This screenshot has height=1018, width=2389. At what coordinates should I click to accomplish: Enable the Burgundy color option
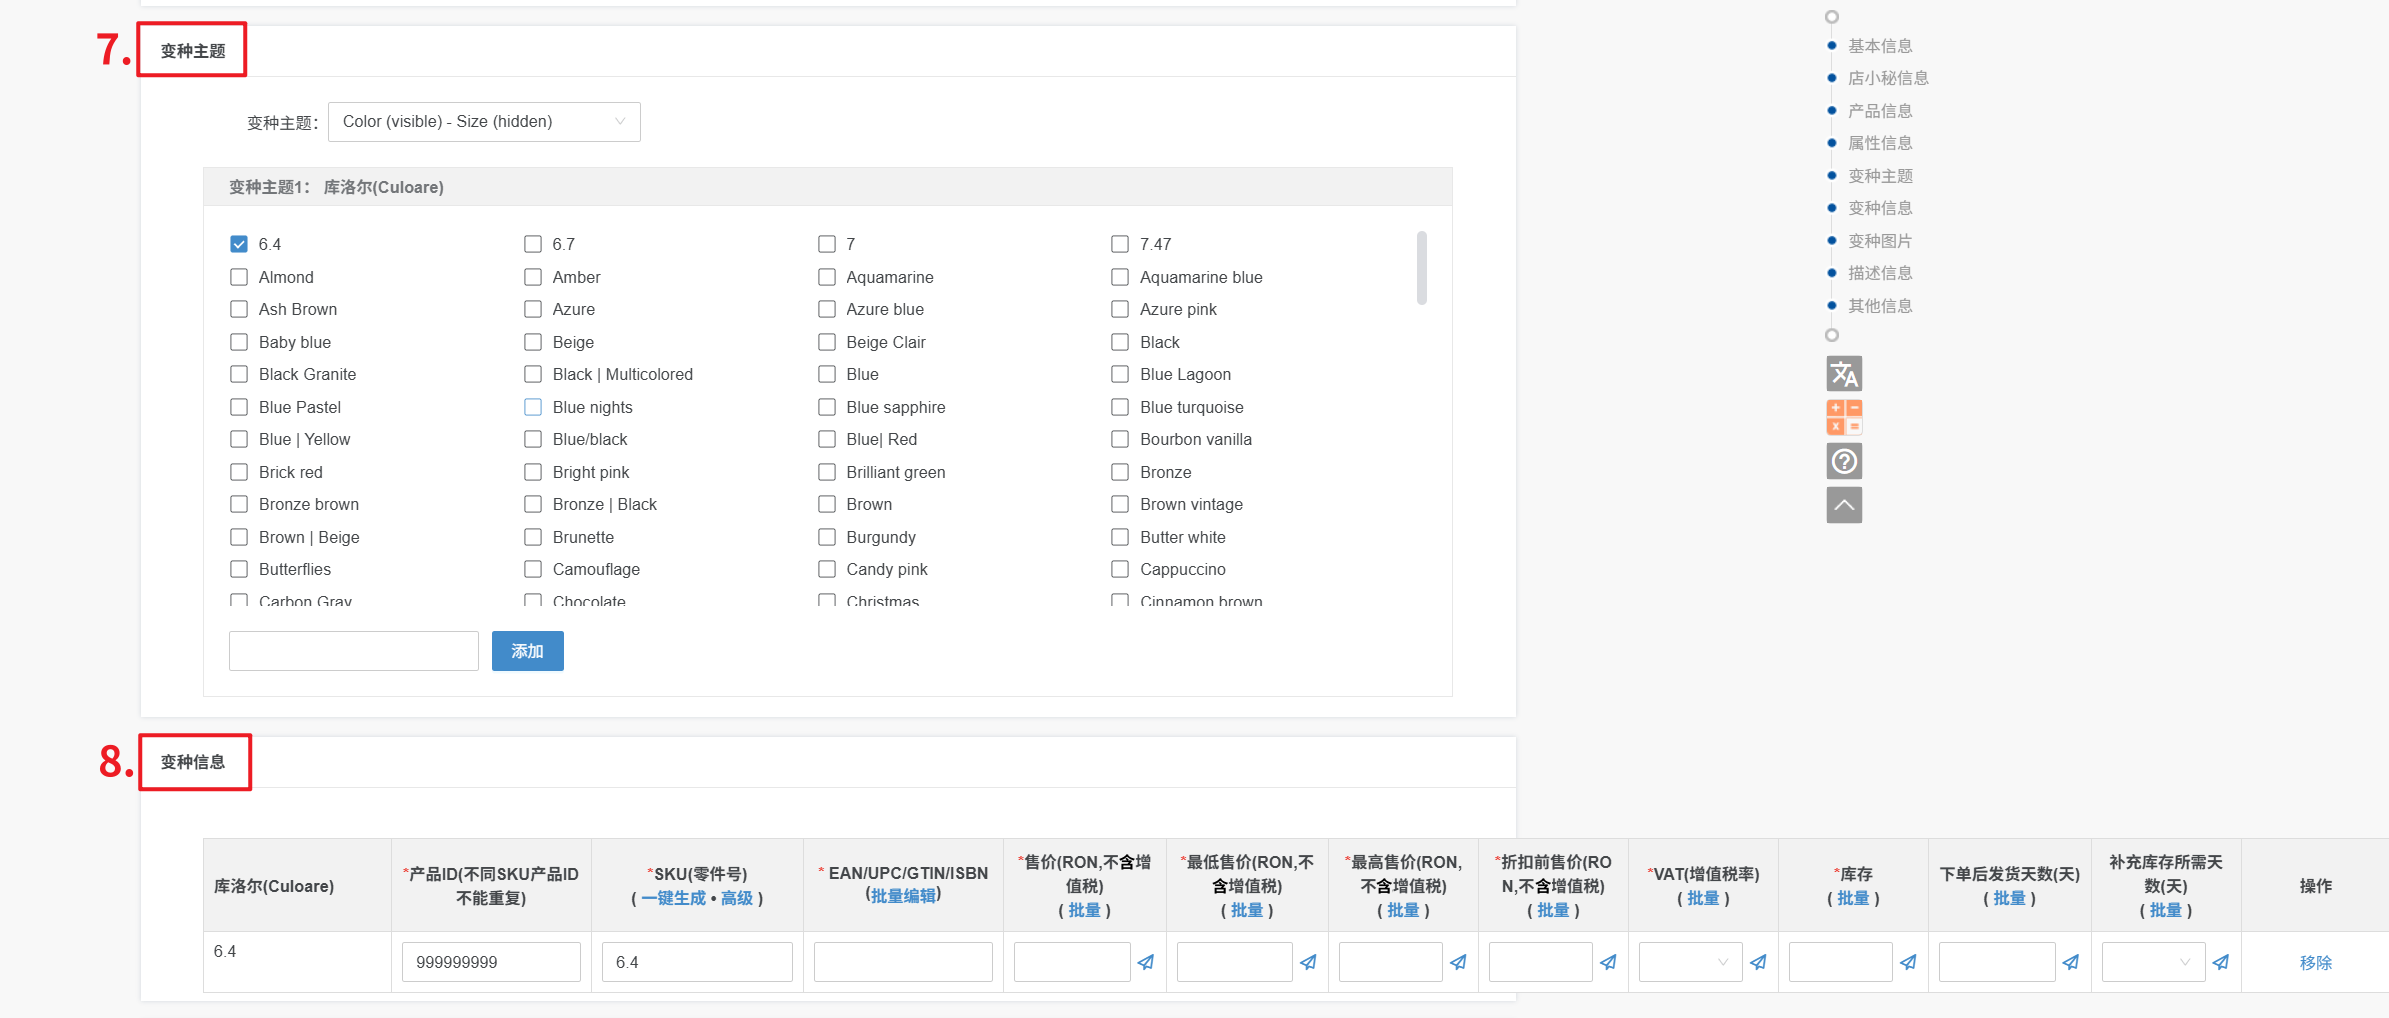click(x=827, y=537)
